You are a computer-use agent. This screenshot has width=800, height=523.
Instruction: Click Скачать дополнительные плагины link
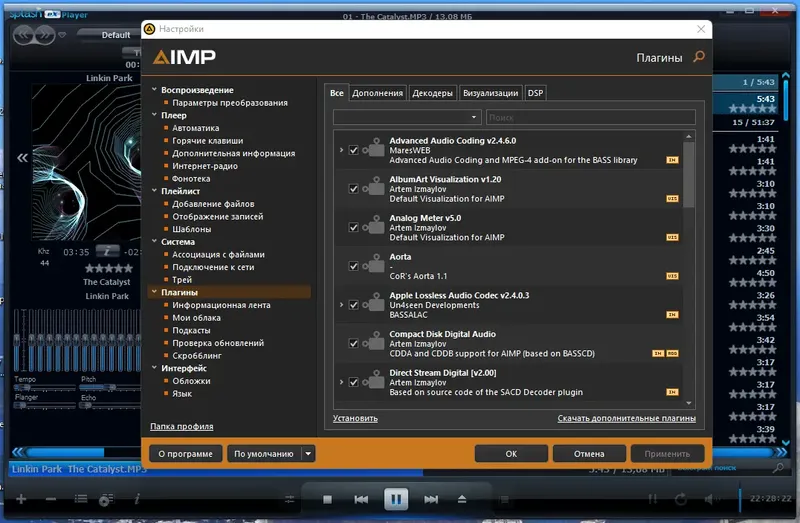[627, 418]
